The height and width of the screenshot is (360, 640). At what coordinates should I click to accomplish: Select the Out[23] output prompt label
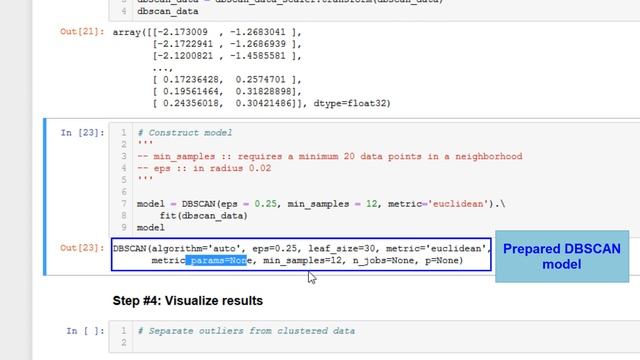[82, 248]
